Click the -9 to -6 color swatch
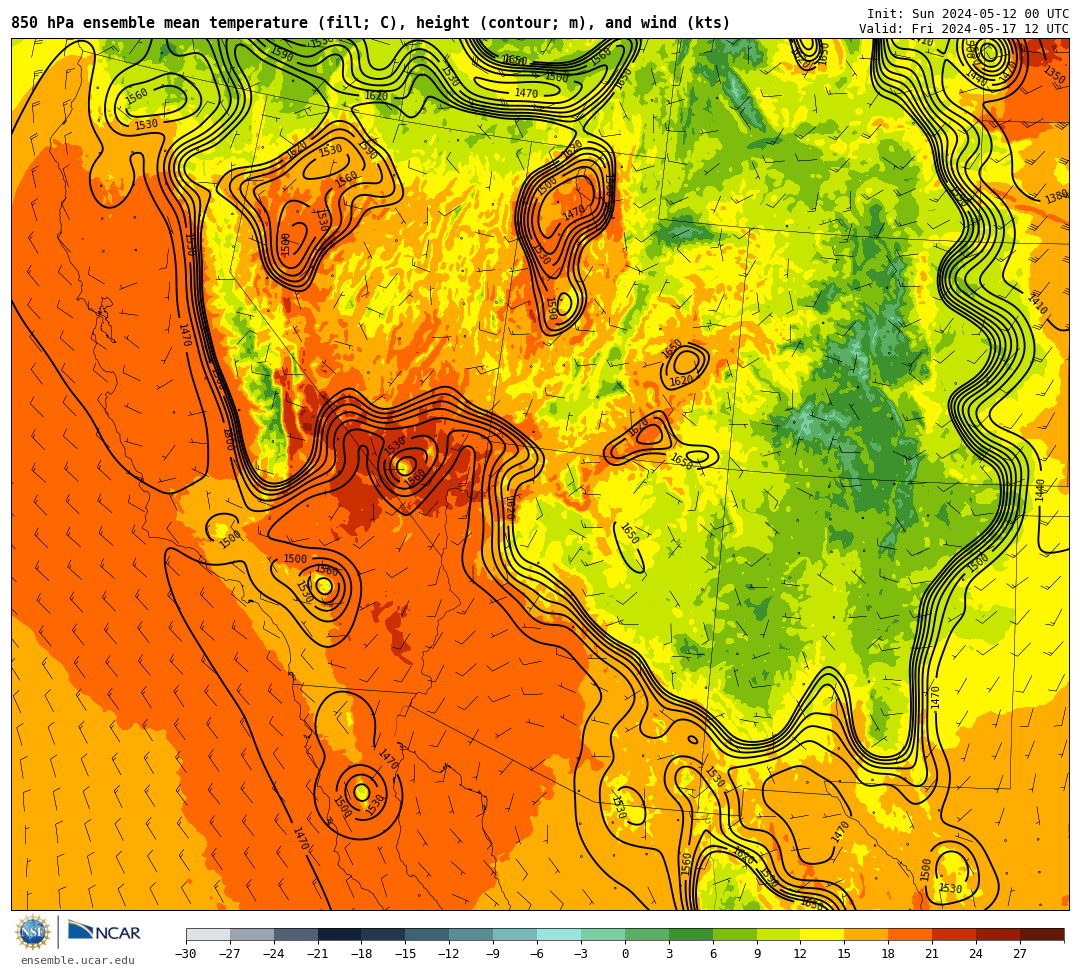1080x973 pixels. pyautogui.click(x=515, y=934)
